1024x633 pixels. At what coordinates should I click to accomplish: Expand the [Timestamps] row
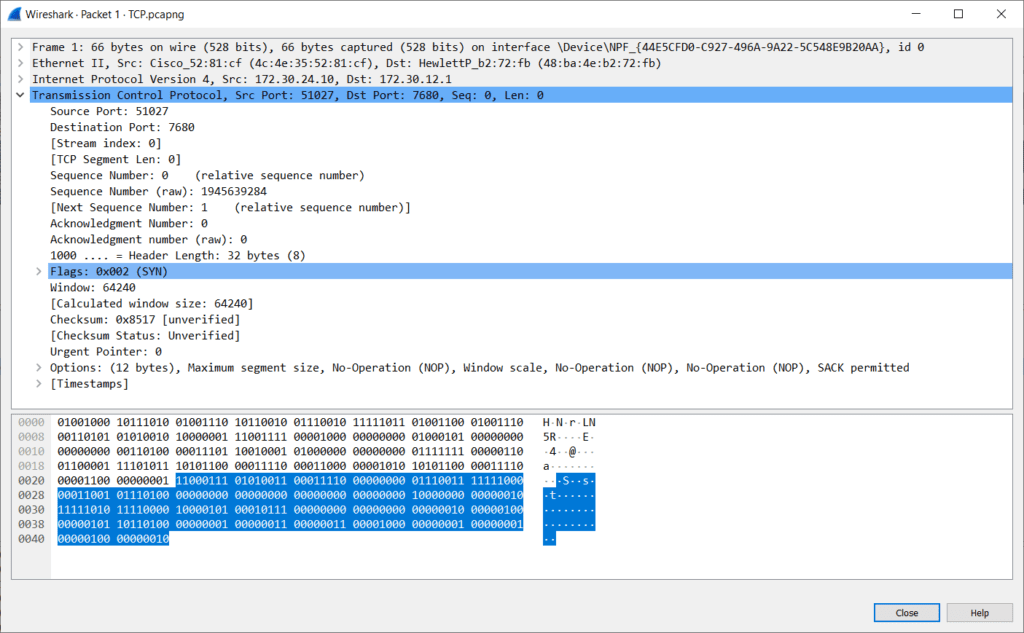(x=39, y=383)
